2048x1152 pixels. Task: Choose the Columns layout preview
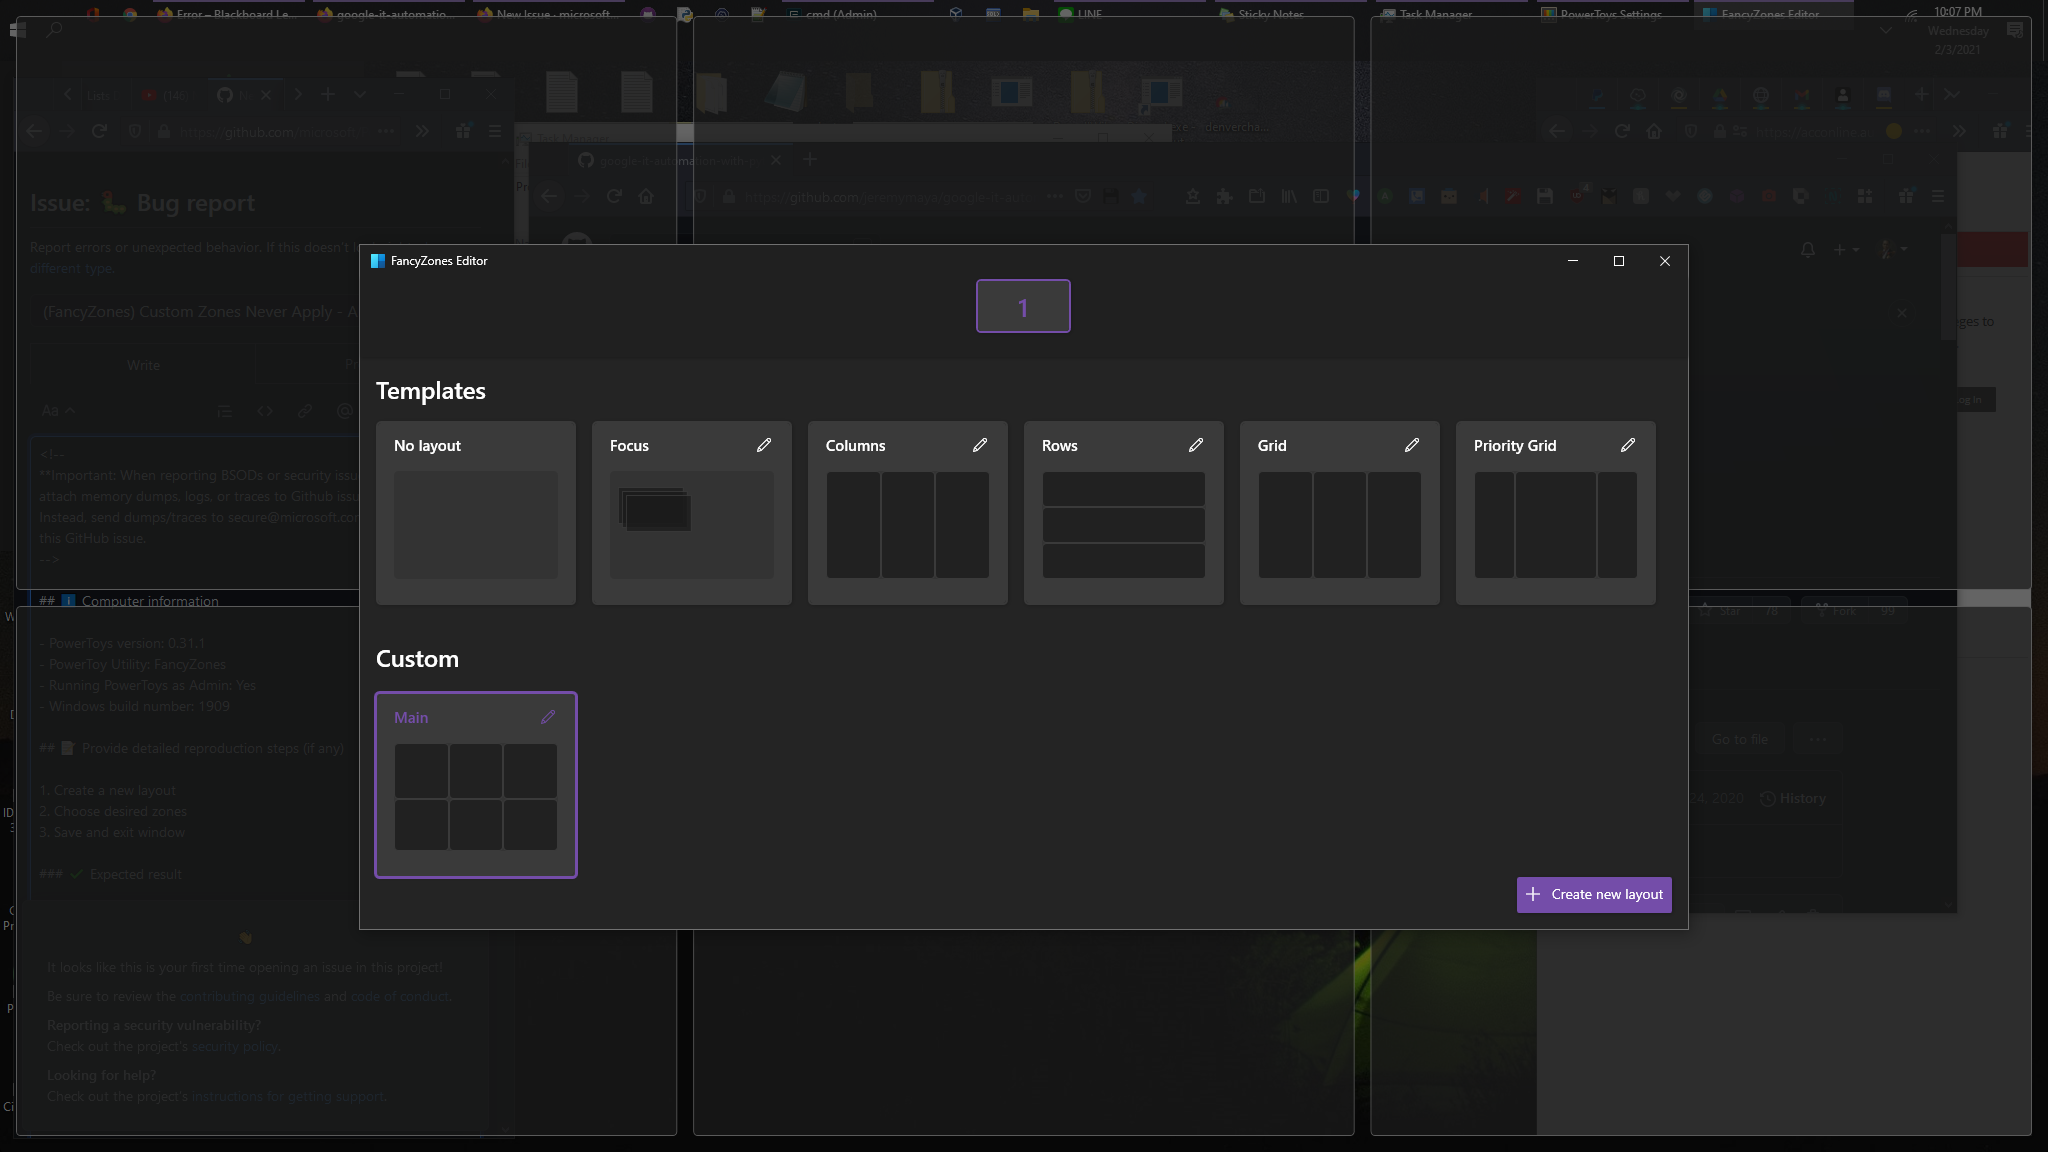click(907, 525)
